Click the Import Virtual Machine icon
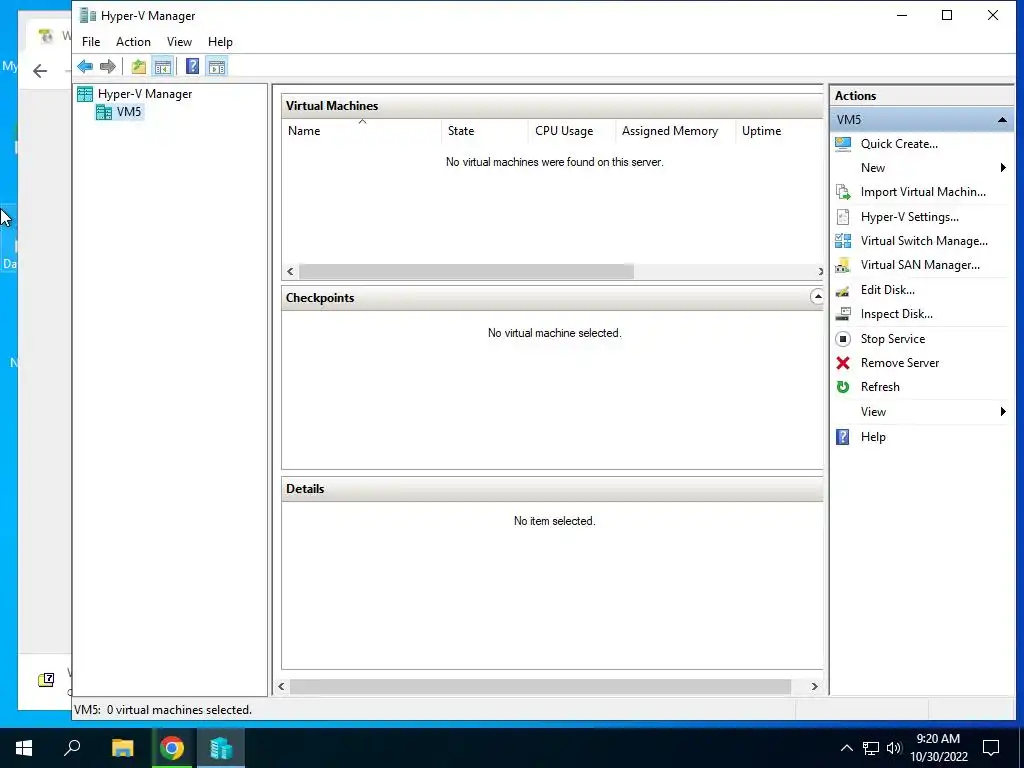The height and width of the screenshot is (768, 1024). tap(843, 192)
